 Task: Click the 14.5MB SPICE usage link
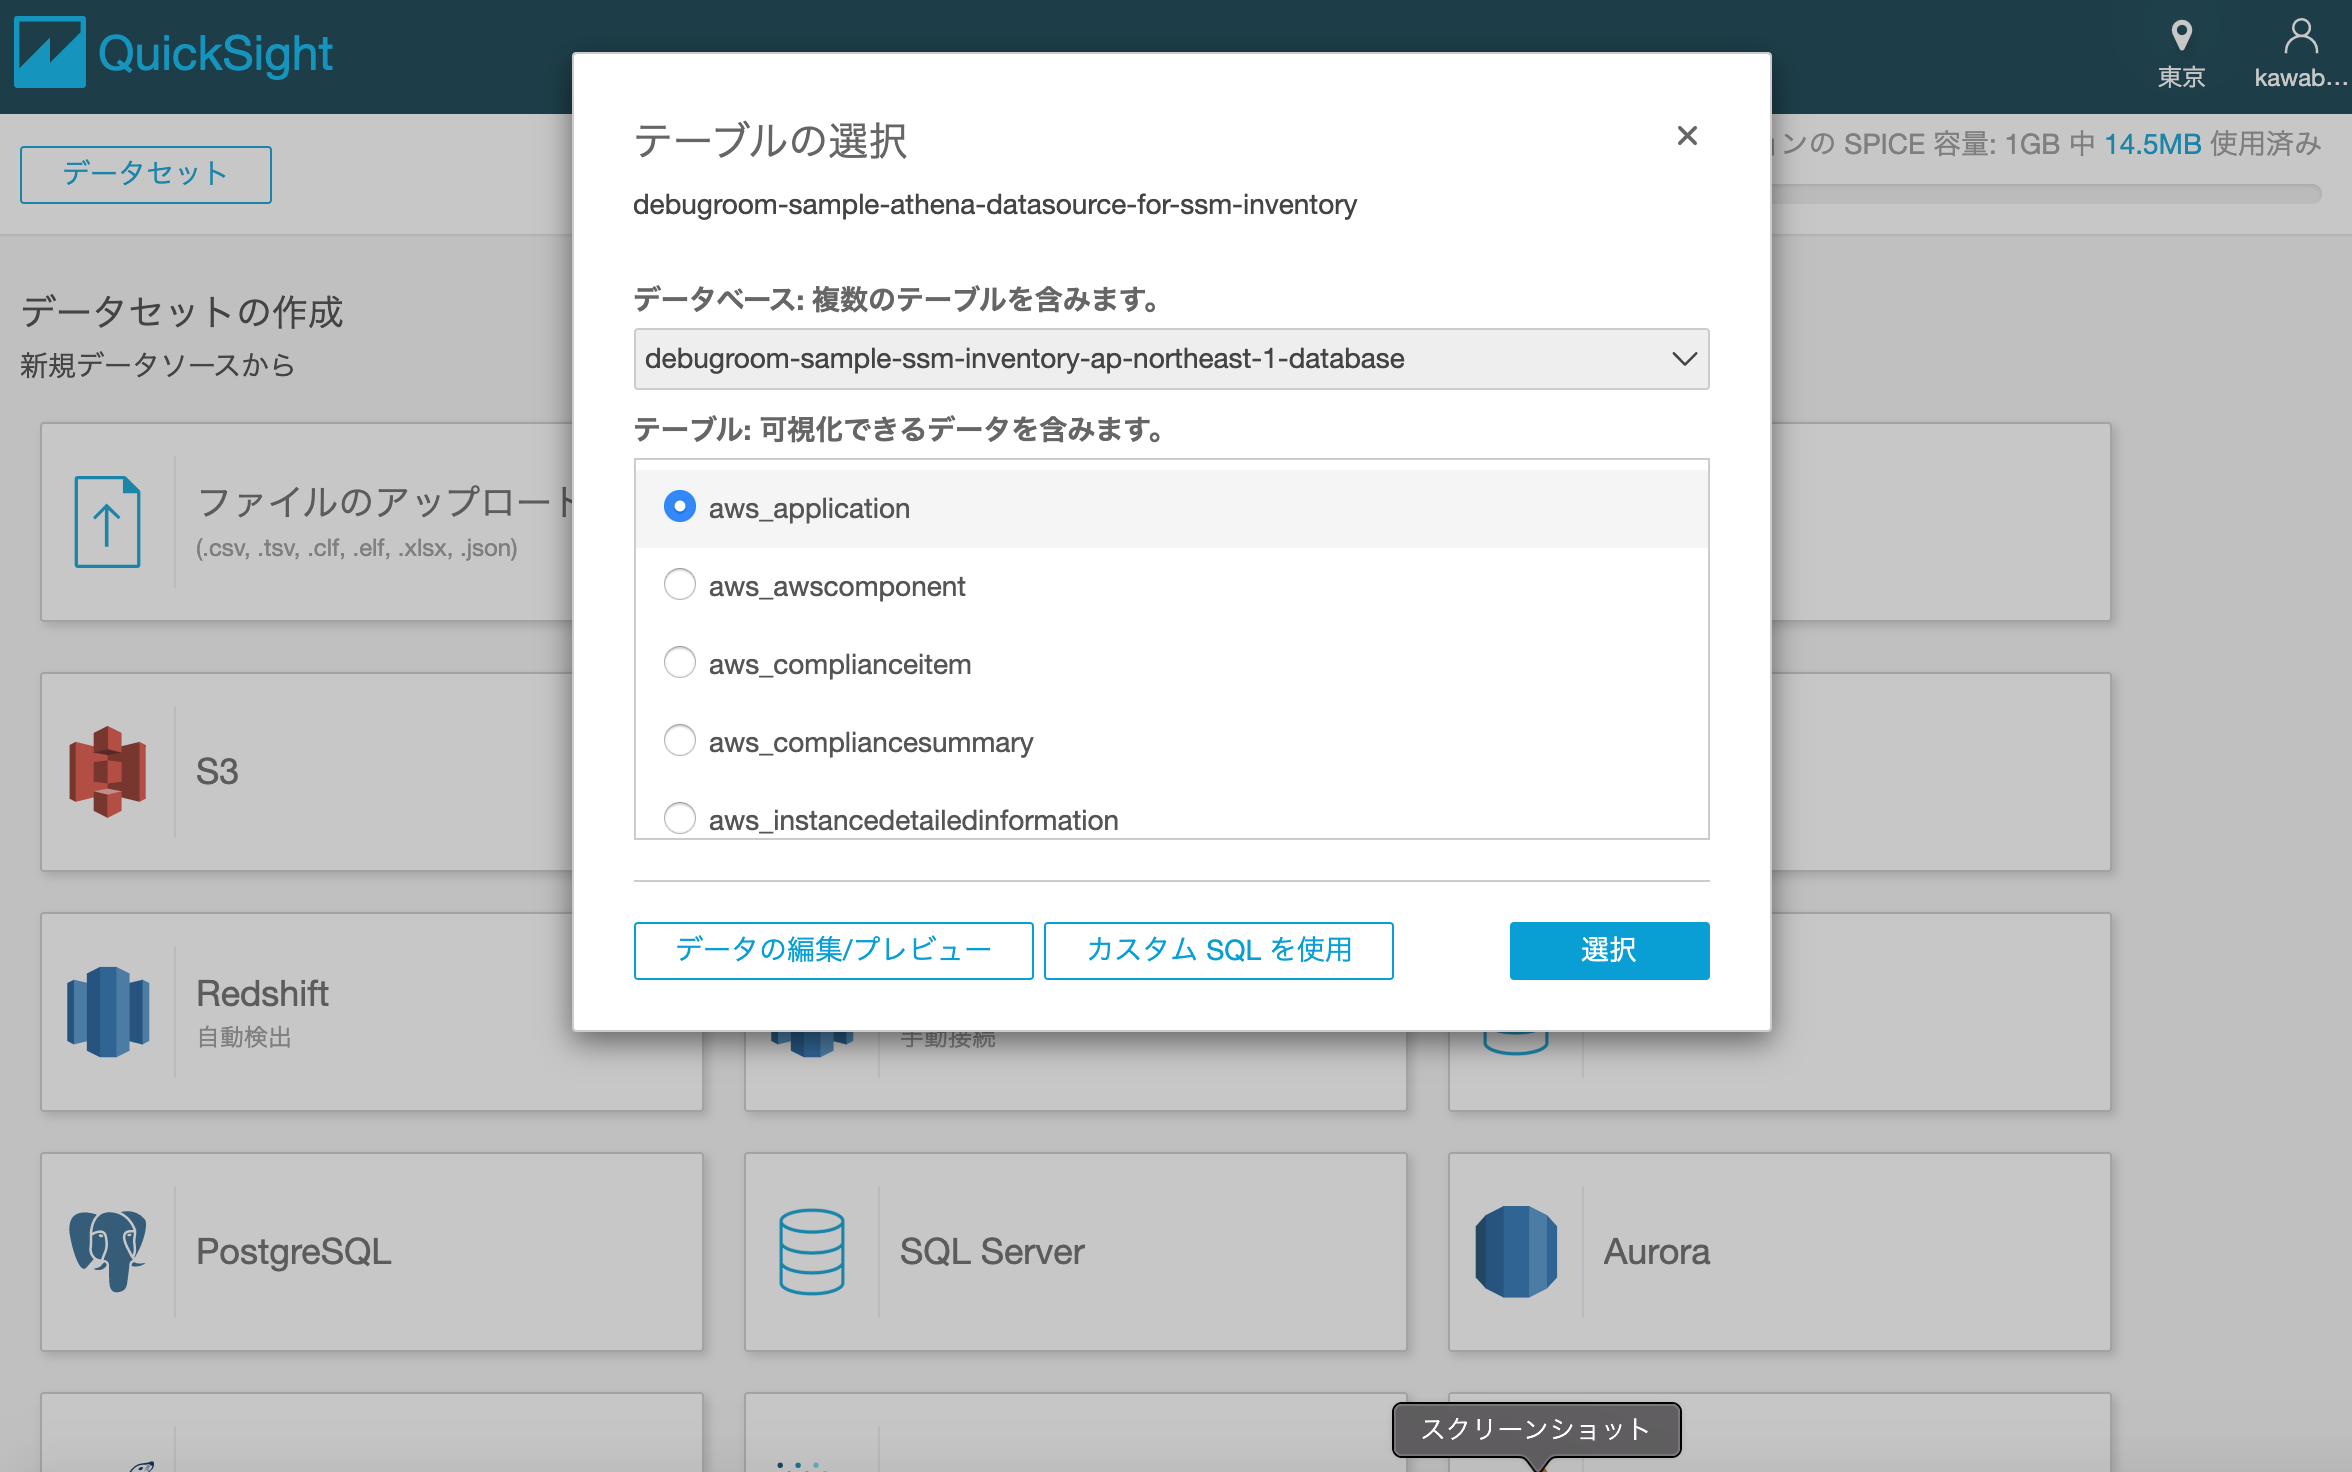pos(2152,145)
